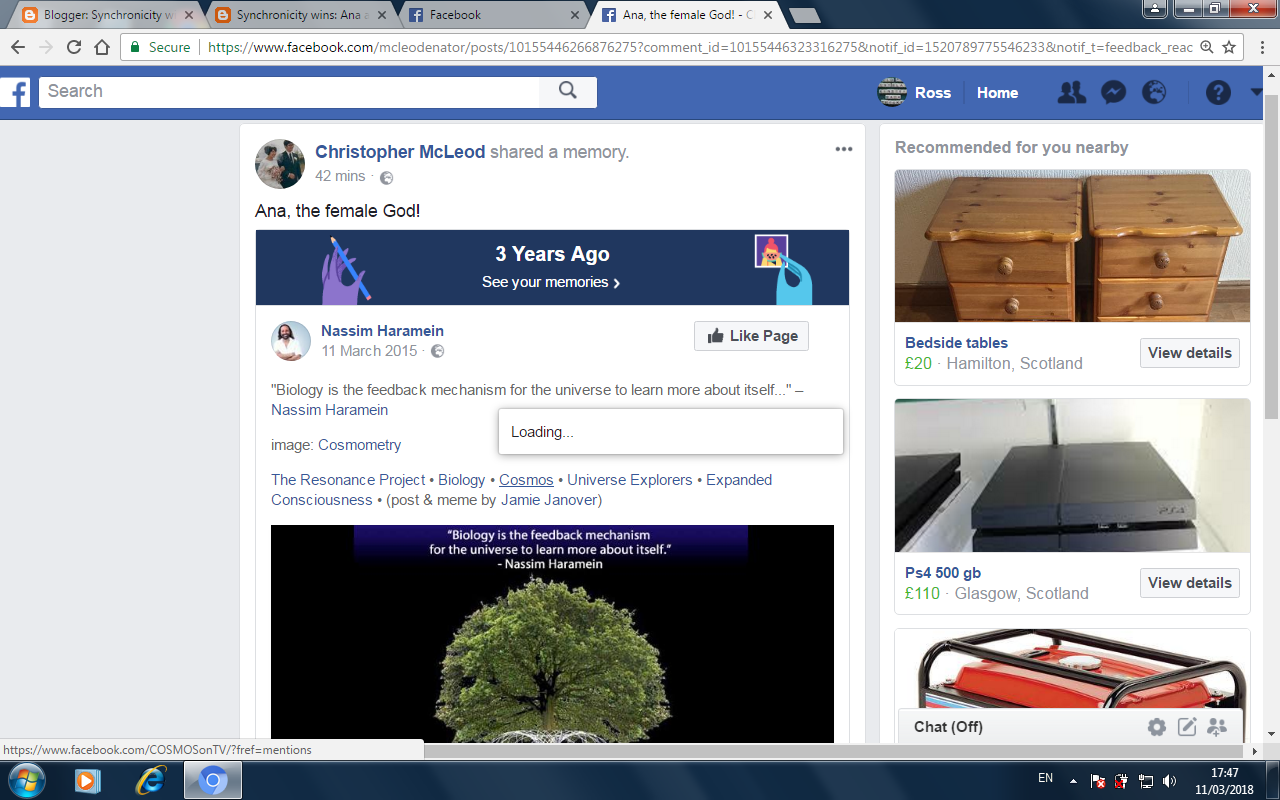This screenshot has width=1280, height=800.
Task: Open the post options ellipsis menu
Action: pos(844,149)
